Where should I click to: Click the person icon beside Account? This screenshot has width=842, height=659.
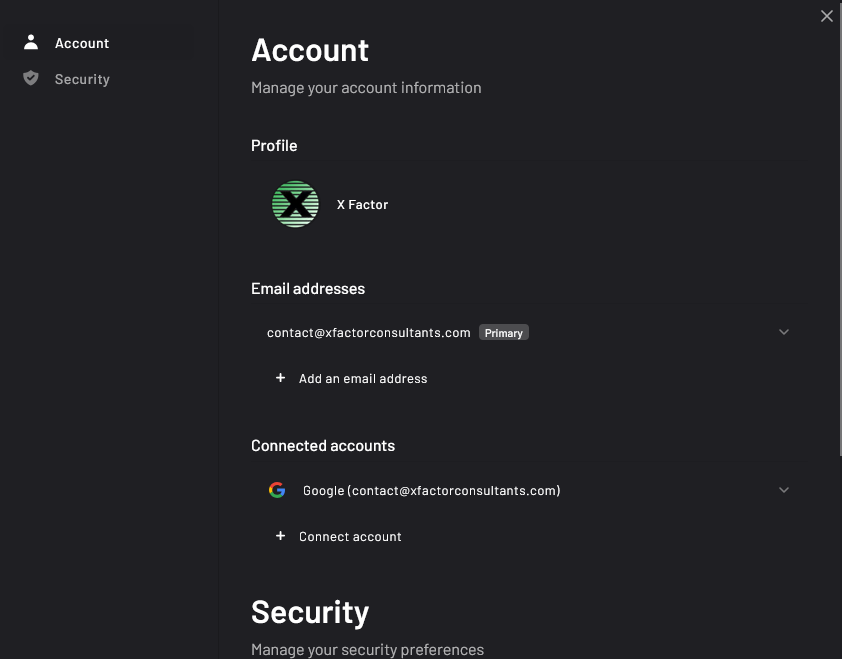click(x=31, y=42)
